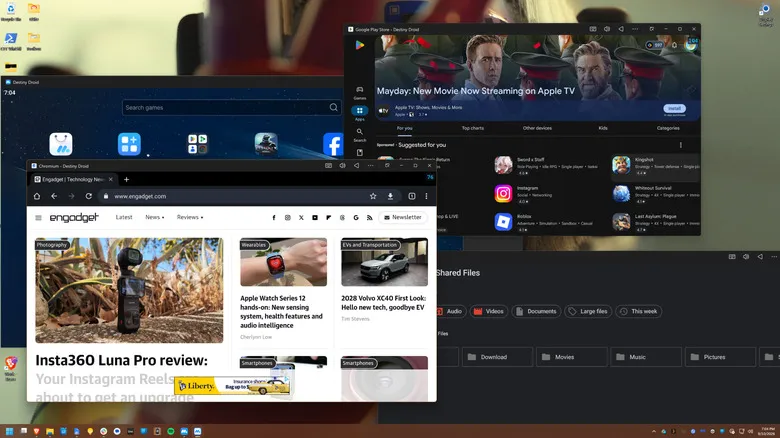The image size is (780, 438).
Task: Open Chromium three-dot menu
Action: coord(426,196)
